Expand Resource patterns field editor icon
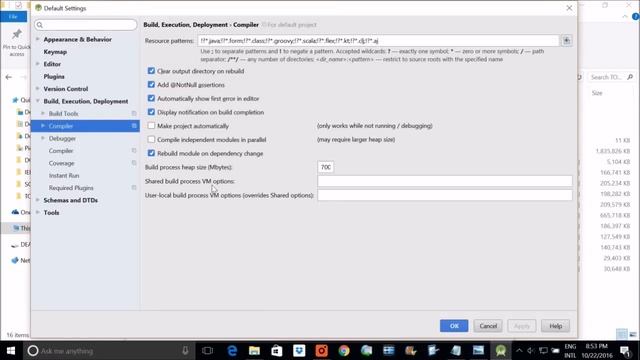Viewport: 640px width, 360px height. point(567,40)
